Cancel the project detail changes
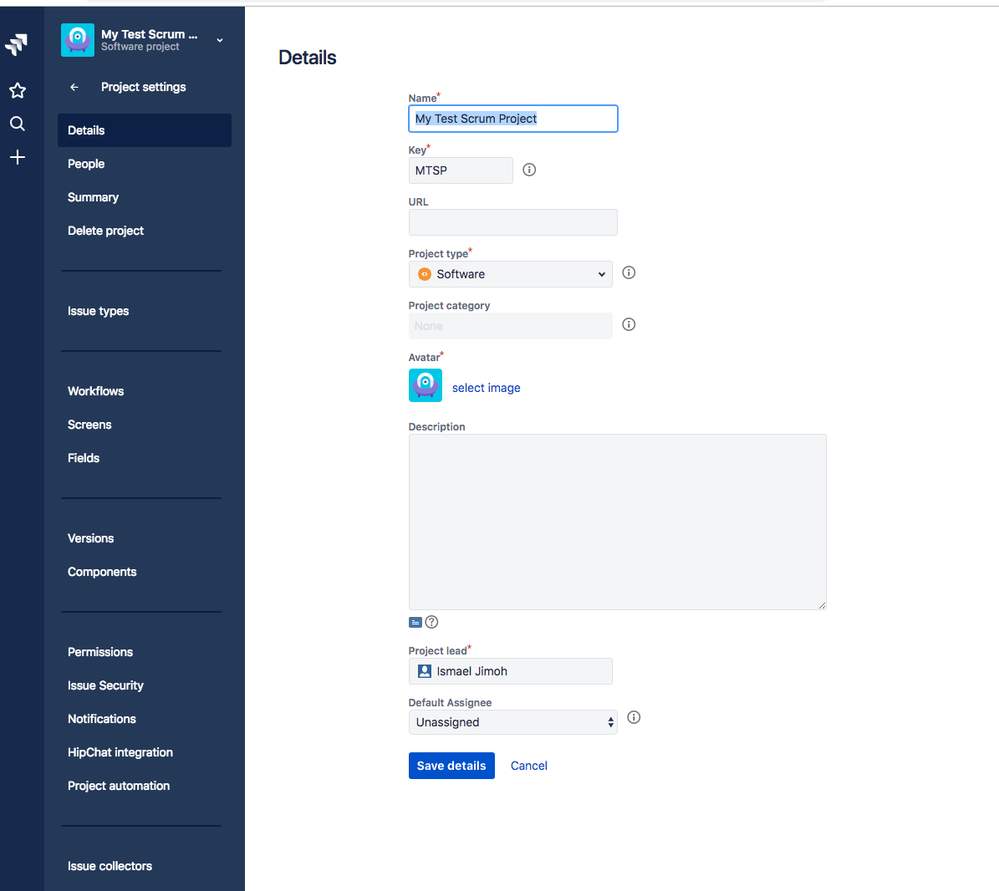The height and width of the screenshot is (891, 999). pos(528,765)
